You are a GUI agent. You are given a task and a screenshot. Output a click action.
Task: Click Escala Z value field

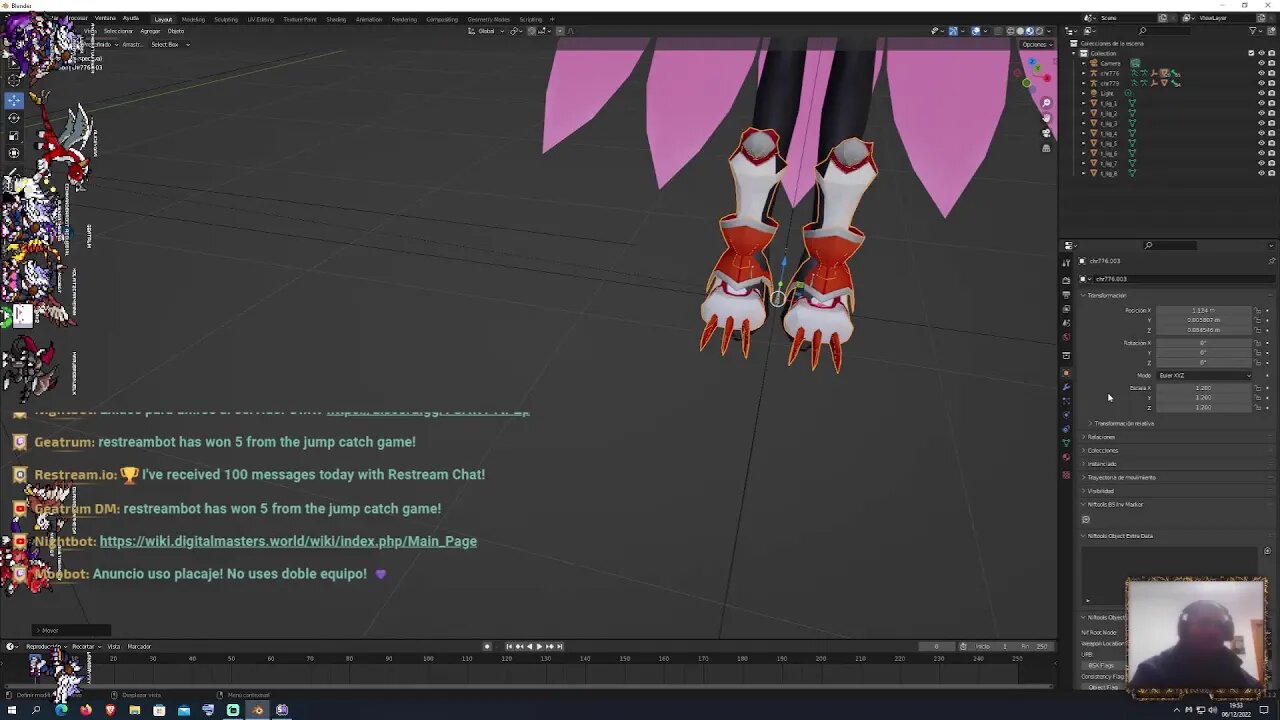coord(1202,408)
